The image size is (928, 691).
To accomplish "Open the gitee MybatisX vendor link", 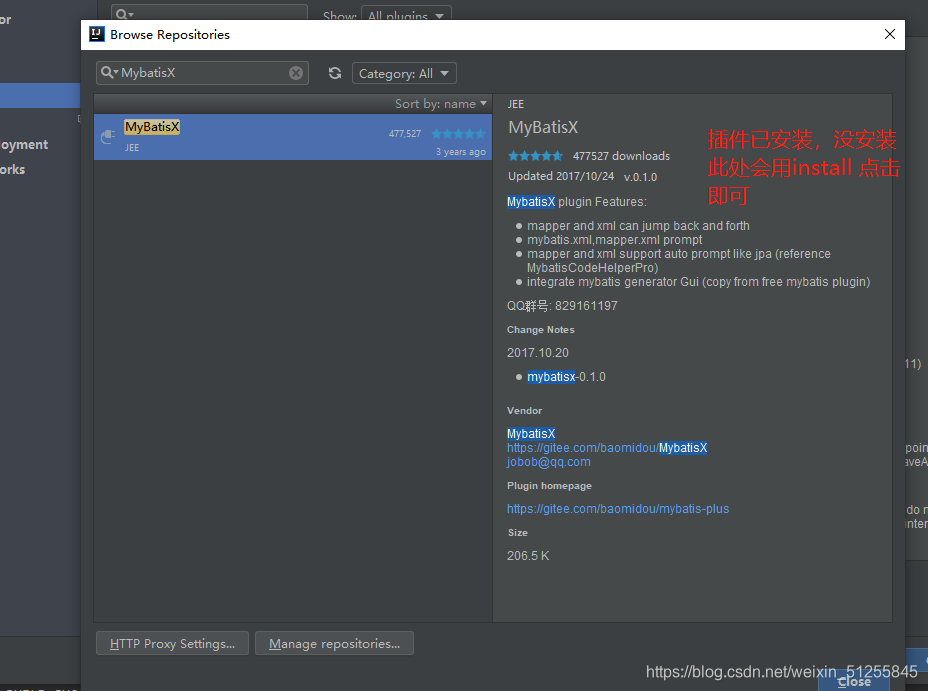I will click(x=607, y=448).
